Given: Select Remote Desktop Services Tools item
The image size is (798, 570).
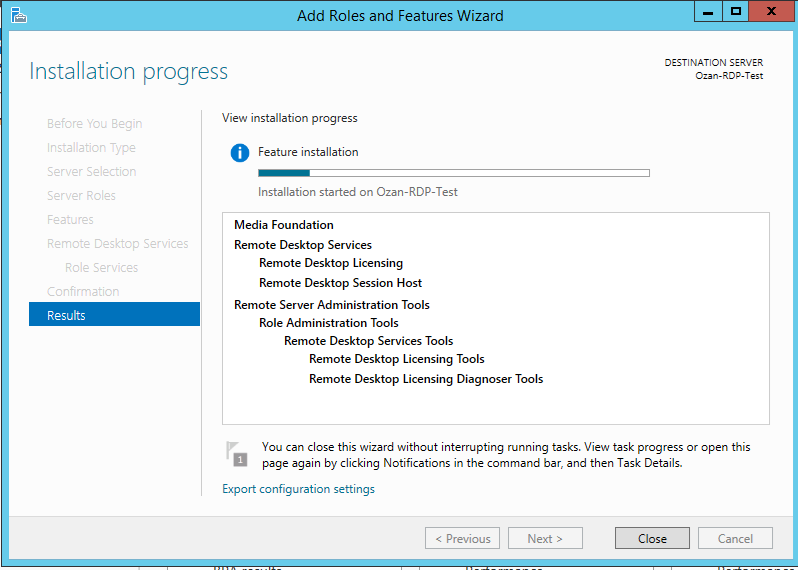Looking at the screenshot, I should 368,341.
